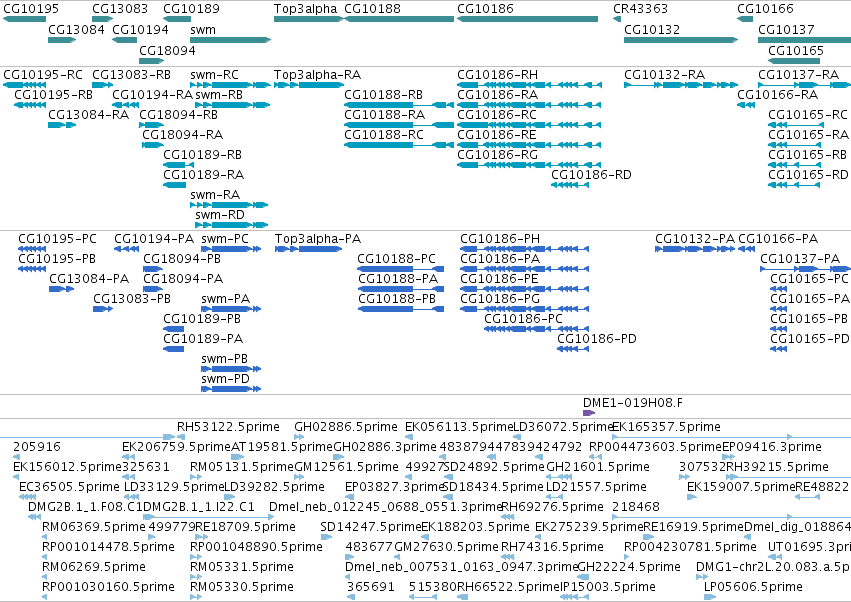Click EST EK159007.5prime

tap(741, 486)
